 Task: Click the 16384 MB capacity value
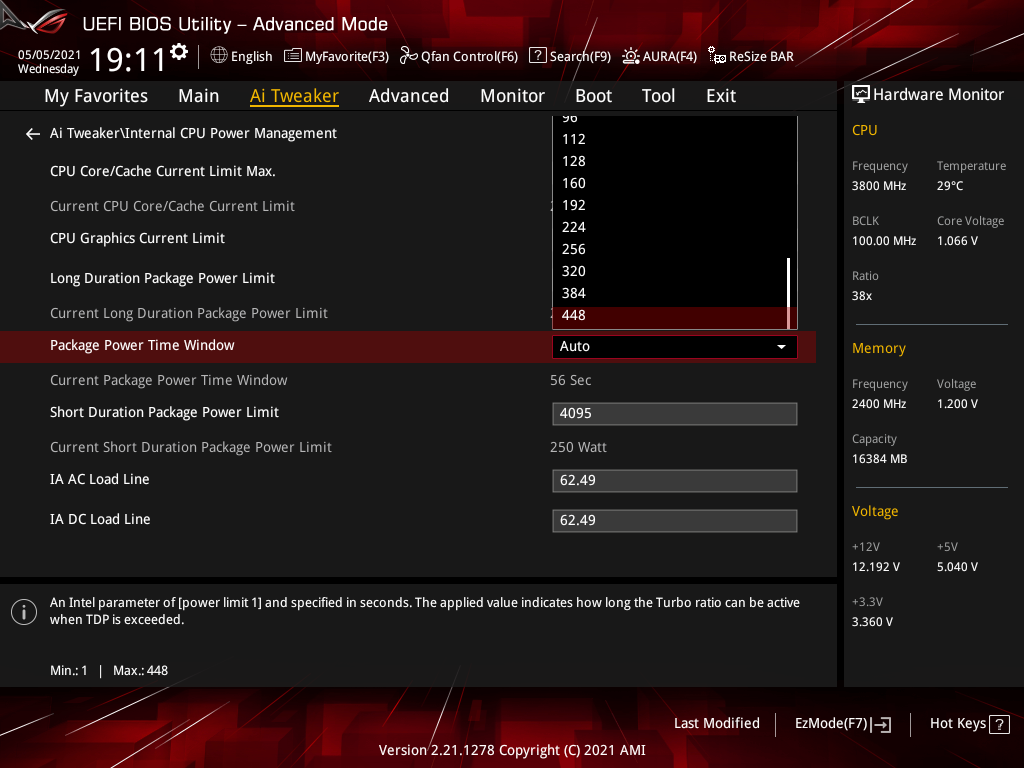pos(879,459)
